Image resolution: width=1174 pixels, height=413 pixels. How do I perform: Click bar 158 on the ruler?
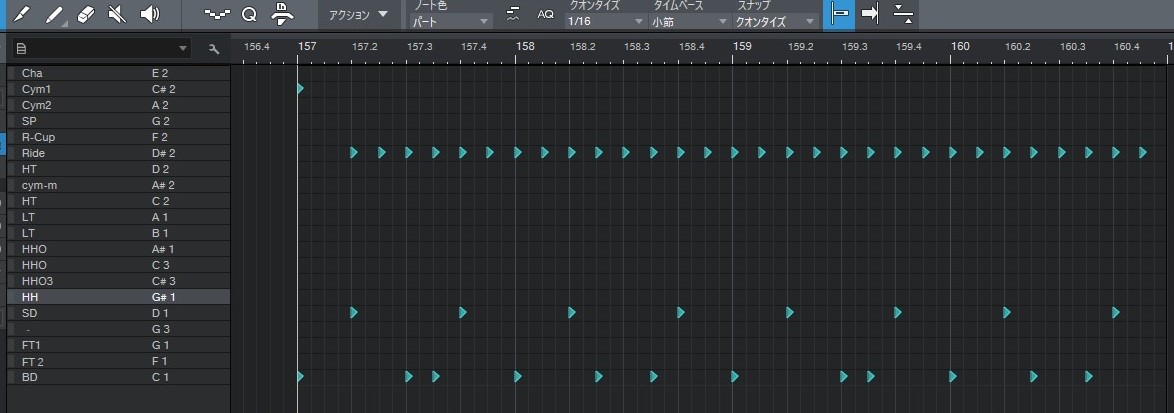click(x=526, y=46)
